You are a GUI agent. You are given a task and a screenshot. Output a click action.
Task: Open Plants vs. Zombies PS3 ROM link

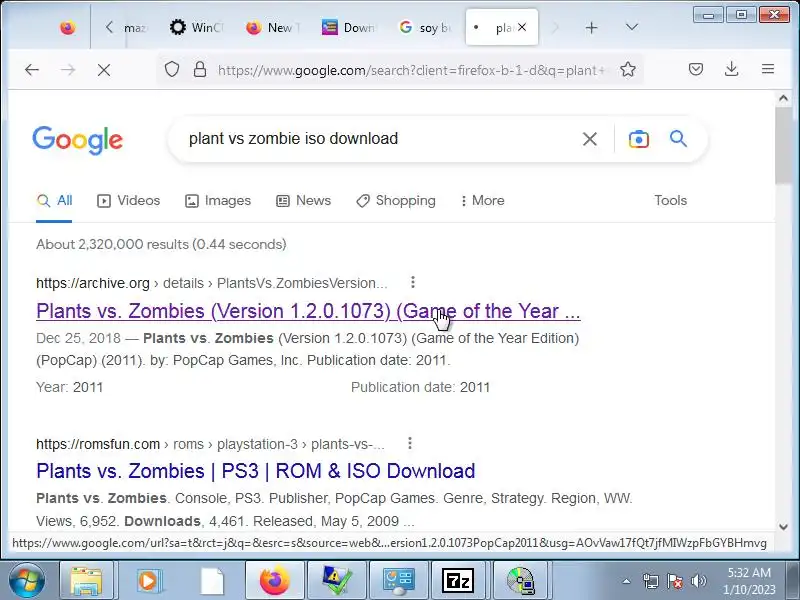click(256, 471)
